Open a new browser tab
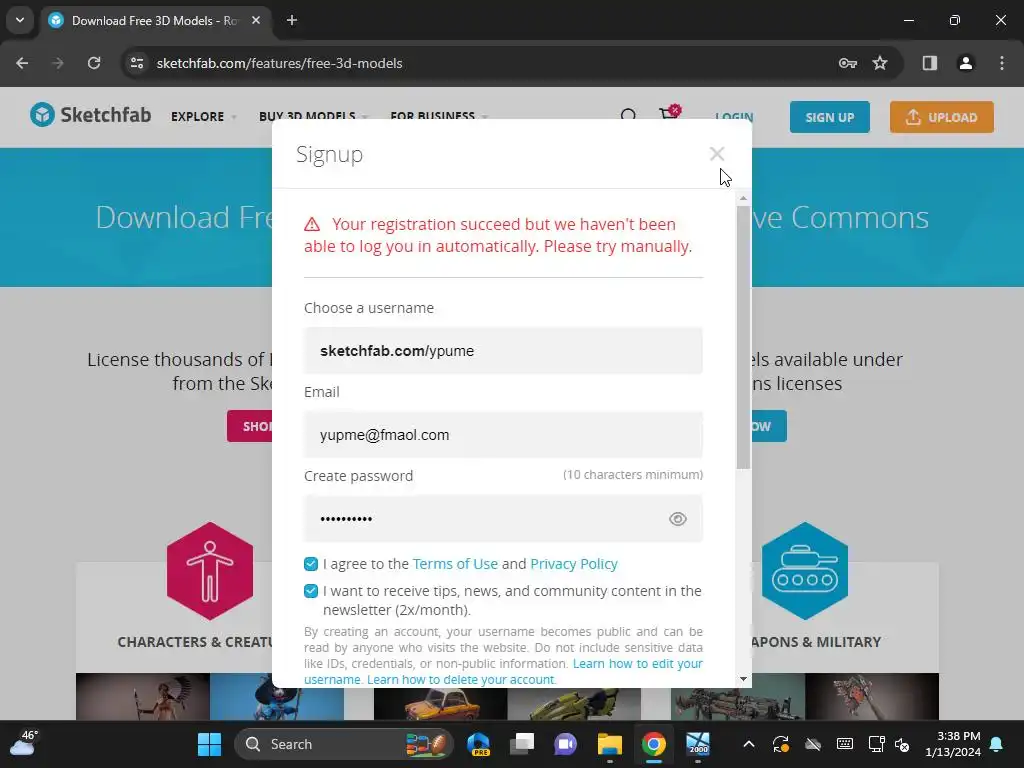The image size is (1024, 768). point(292,20)
